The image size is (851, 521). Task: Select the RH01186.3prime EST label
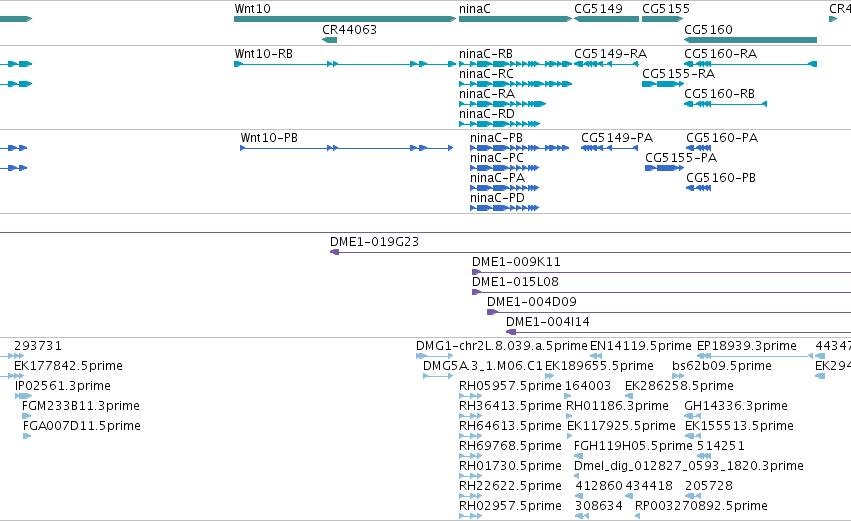point(618,406)
